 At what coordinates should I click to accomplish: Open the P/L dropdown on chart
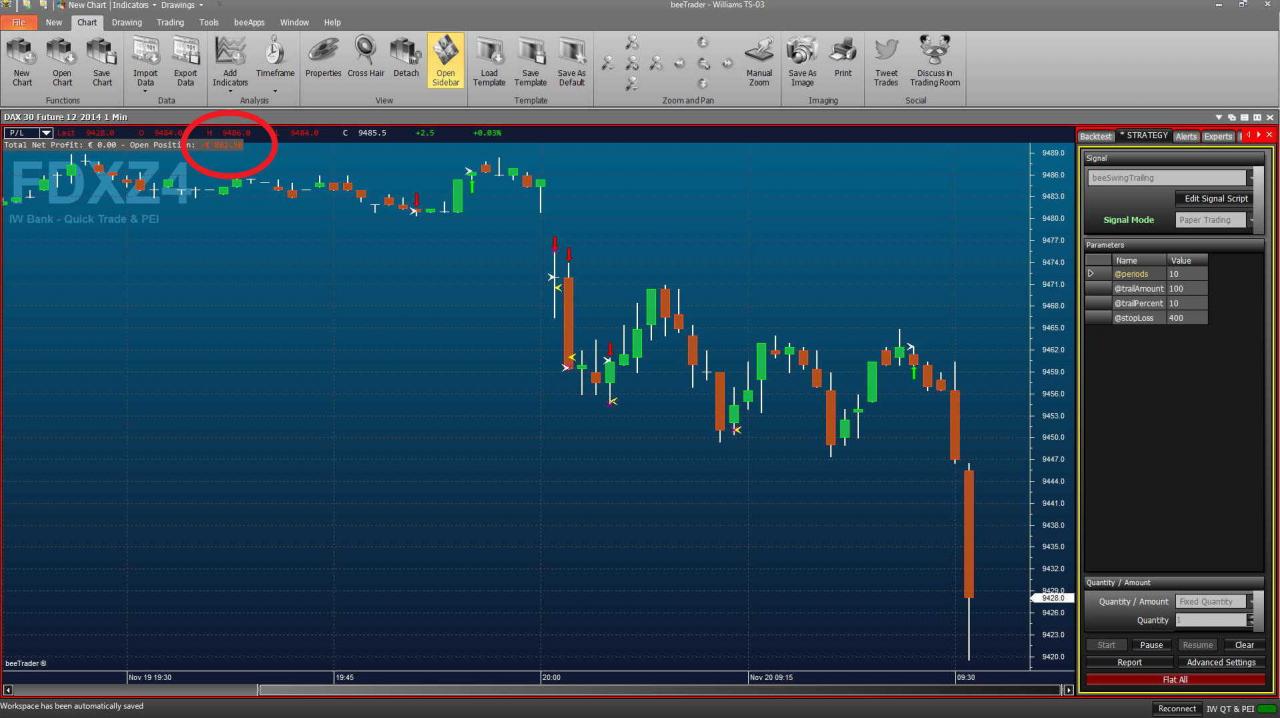click(45, 133)
